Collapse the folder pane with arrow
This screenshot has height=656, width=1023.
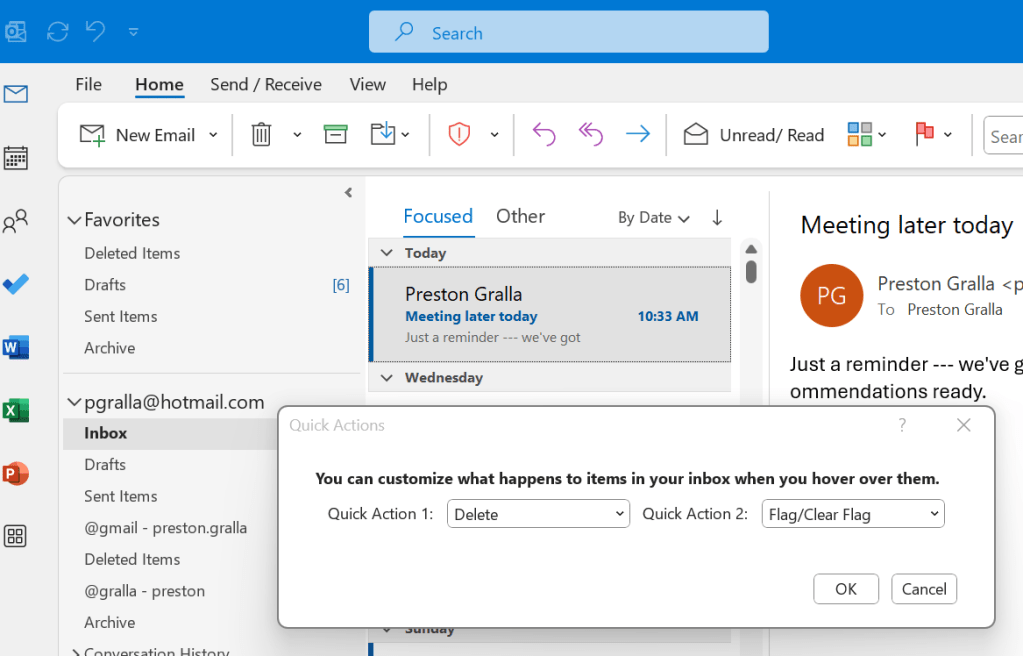tap(348, 193)
